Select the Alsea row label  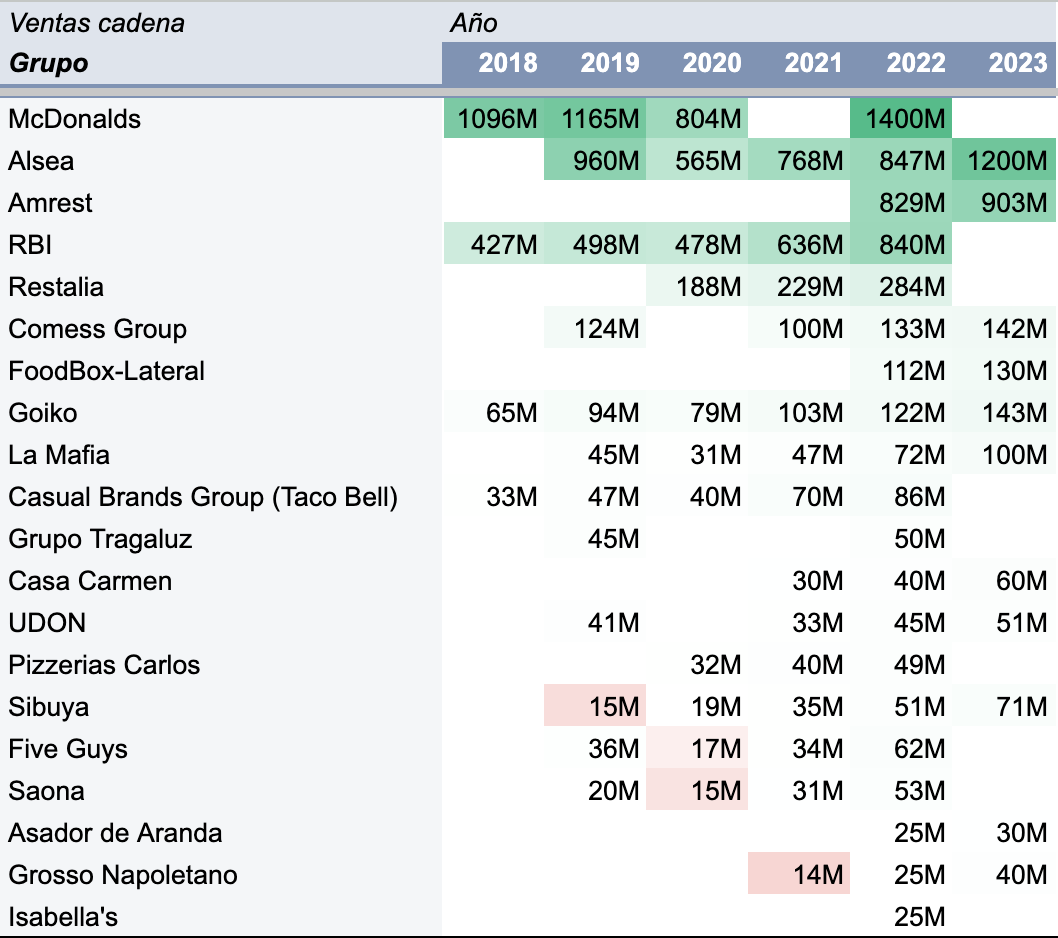tap(40, 161)
